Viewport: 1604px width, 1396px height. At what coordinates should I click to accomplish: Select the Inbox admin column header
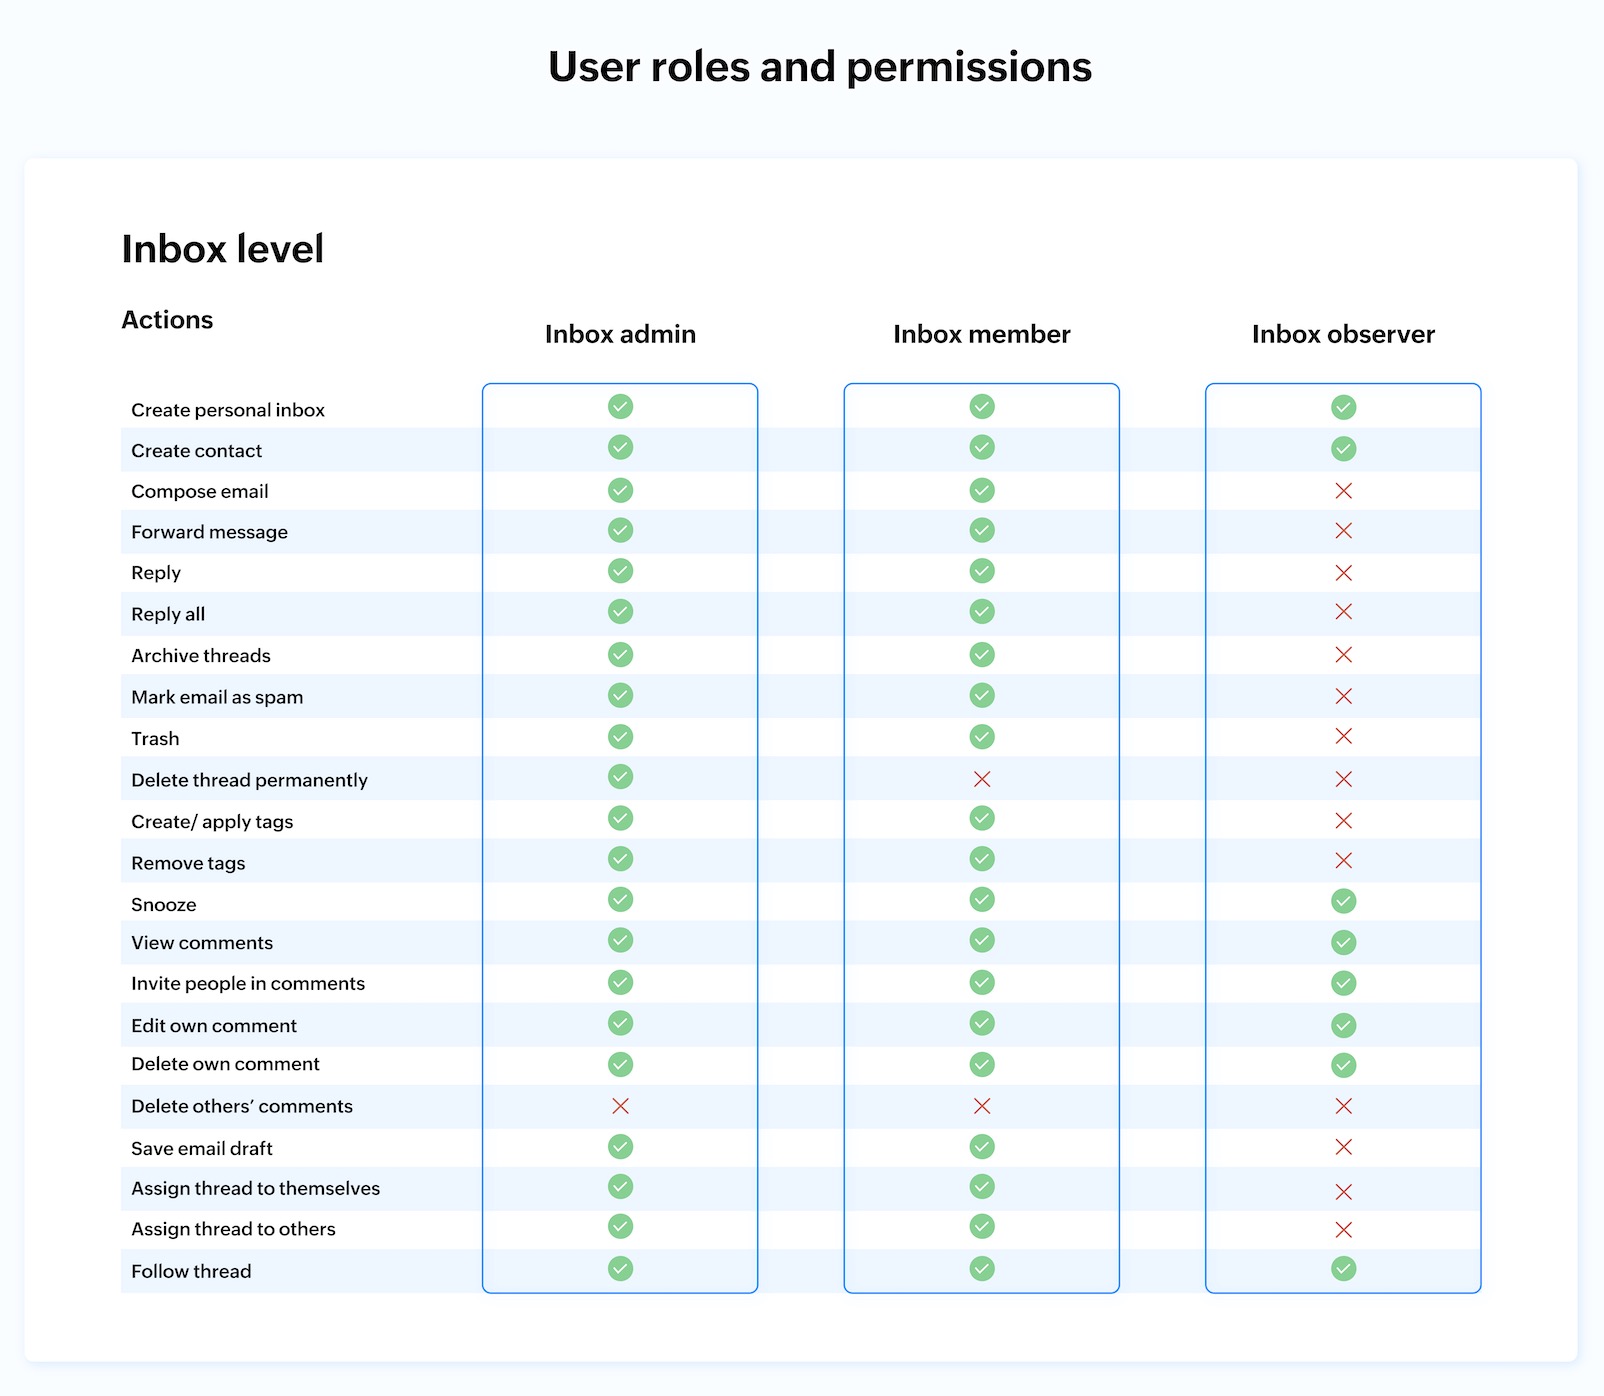click(x=620, y=334)
